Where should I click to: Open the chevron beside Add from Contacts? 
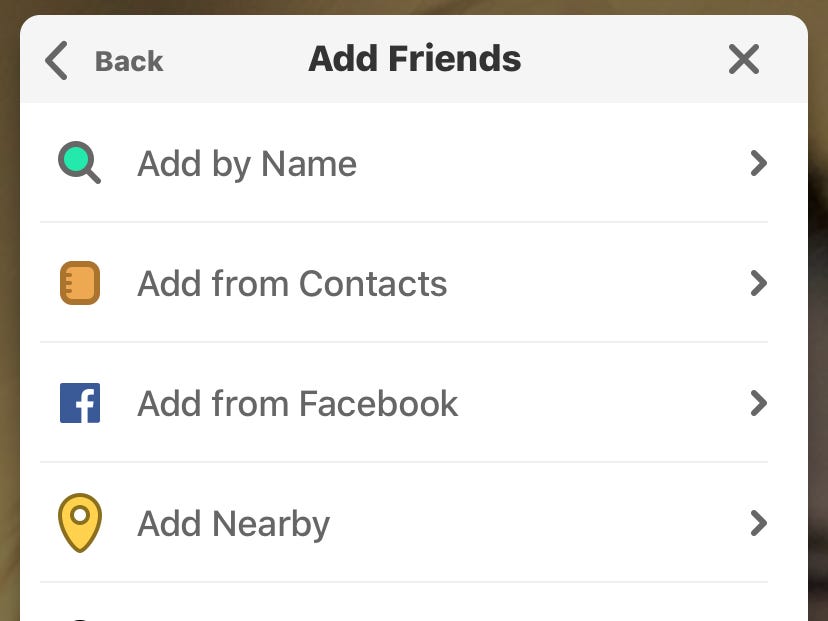758,283
